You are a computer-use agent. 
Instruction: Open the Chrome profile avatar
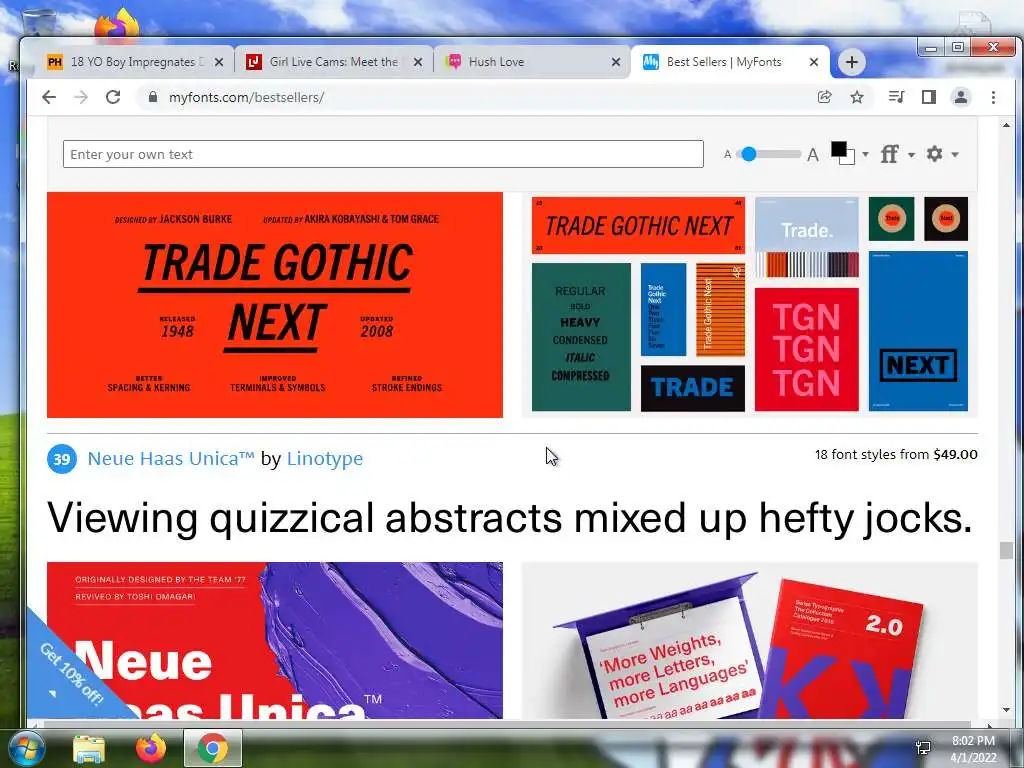point(961,97)
